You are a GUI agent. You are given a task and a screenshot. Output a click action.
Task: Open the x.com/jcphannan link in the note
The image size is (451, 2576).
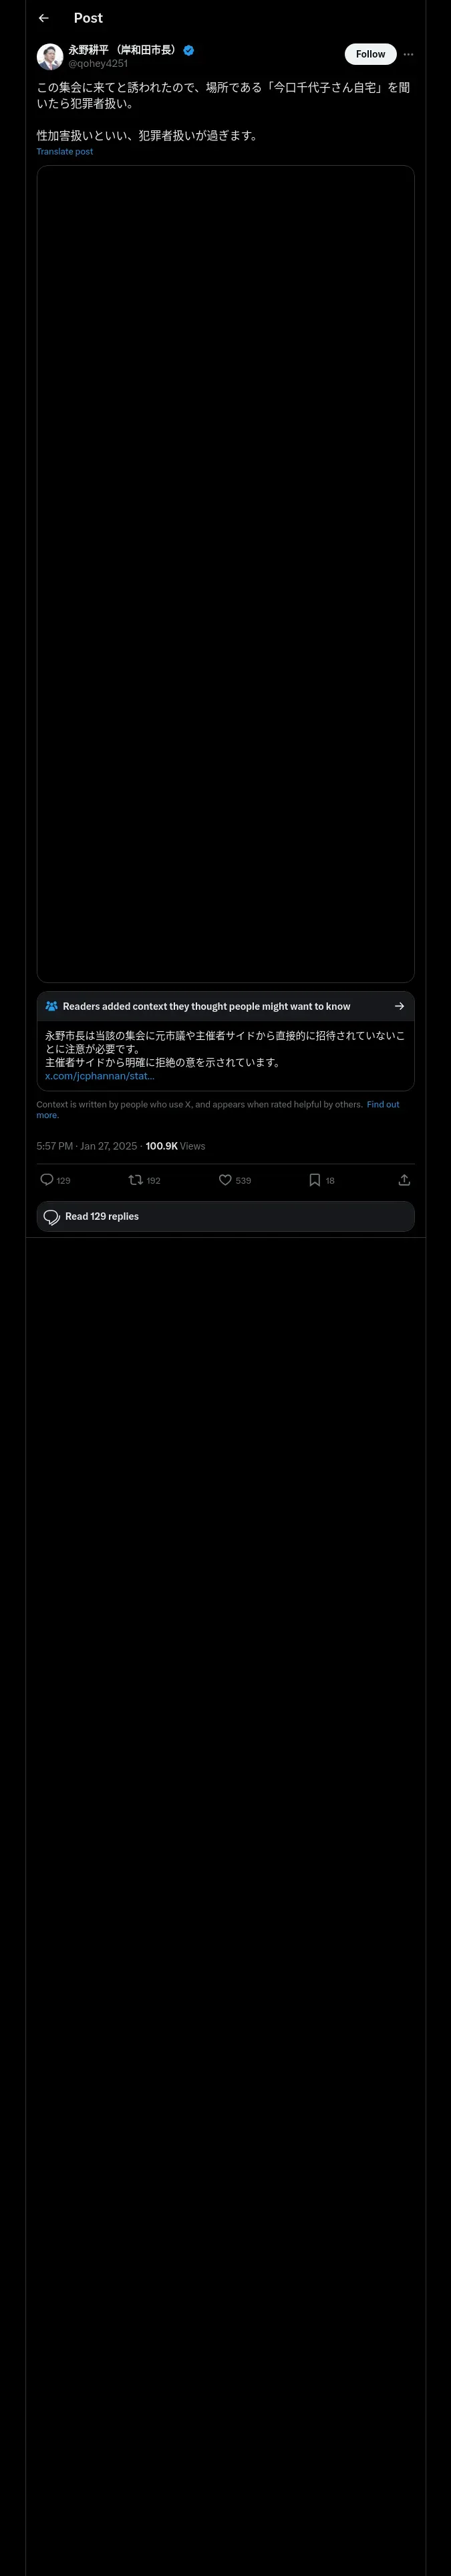(100, 1076)
